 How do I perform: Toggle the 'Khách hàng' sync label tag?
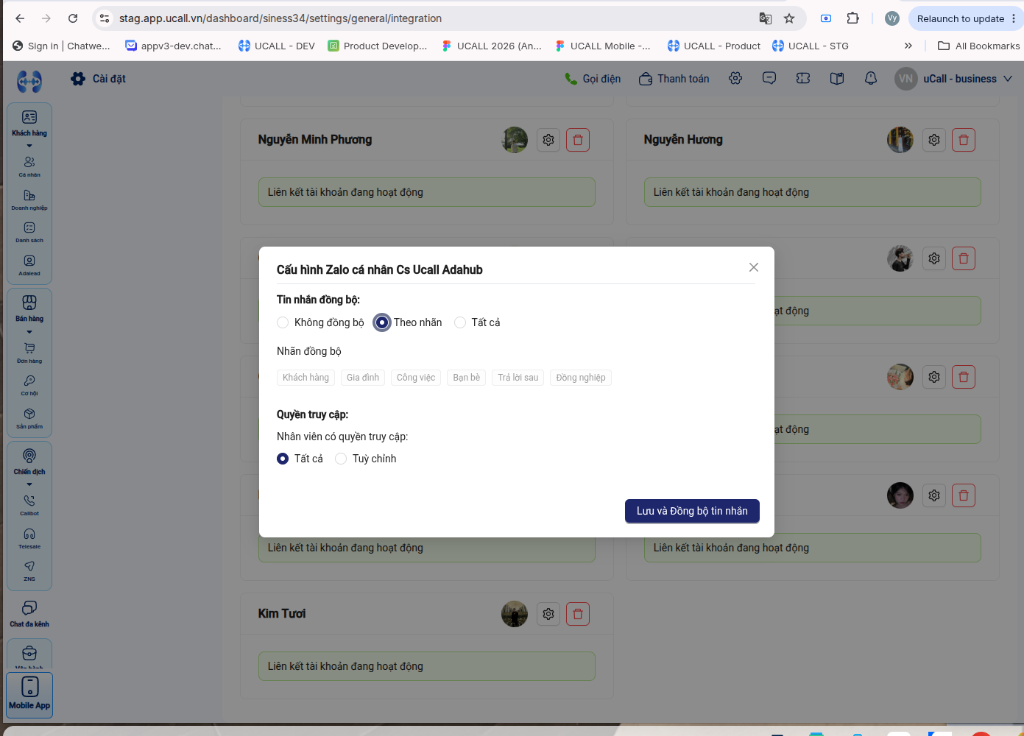[x=306, y=377]
